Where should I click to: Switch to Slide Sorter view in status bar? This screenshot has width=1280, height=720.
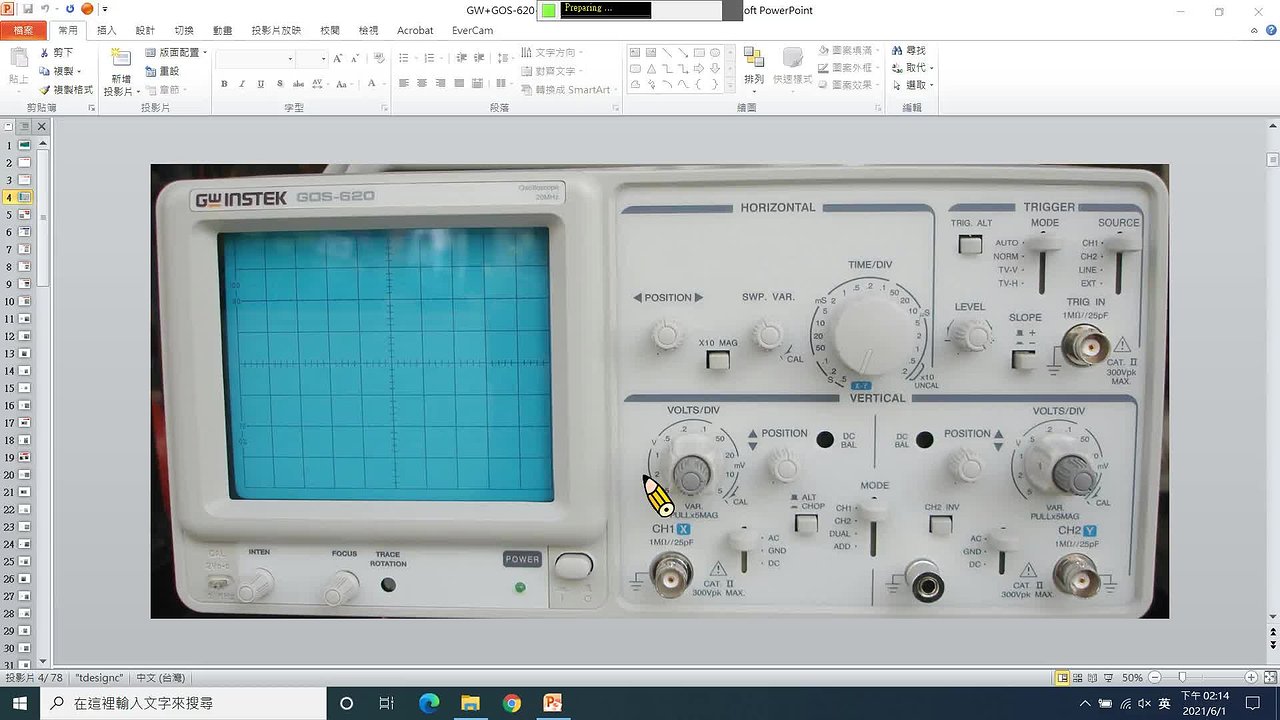point(1078,678)
